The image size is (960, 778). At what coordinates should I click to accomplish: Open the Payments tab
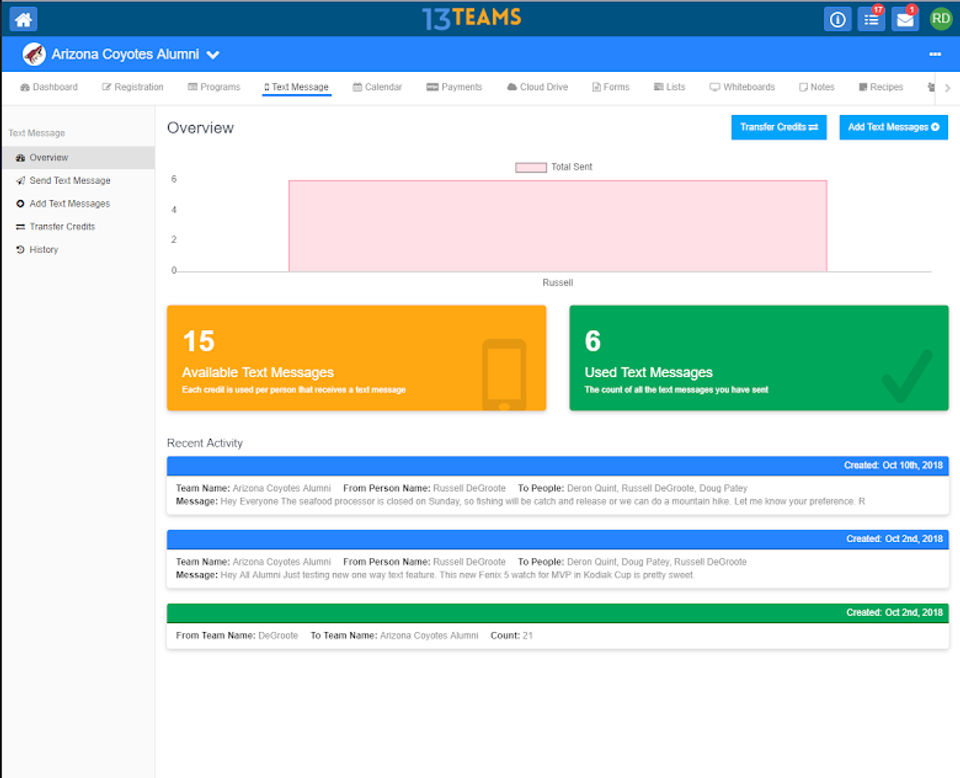(x=454, y=87)
